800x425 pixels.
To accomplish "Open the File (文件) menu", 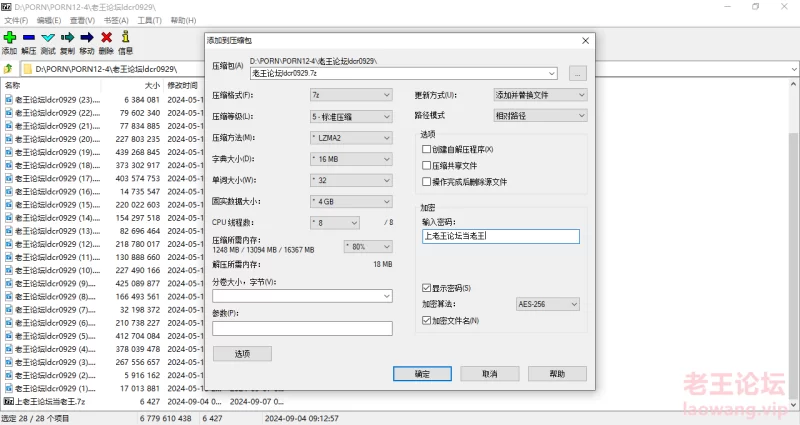I will click(16, 20).
